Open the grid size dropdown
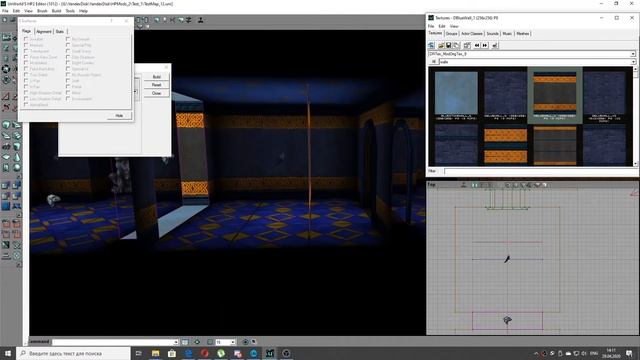 click(x=233, y=342)
